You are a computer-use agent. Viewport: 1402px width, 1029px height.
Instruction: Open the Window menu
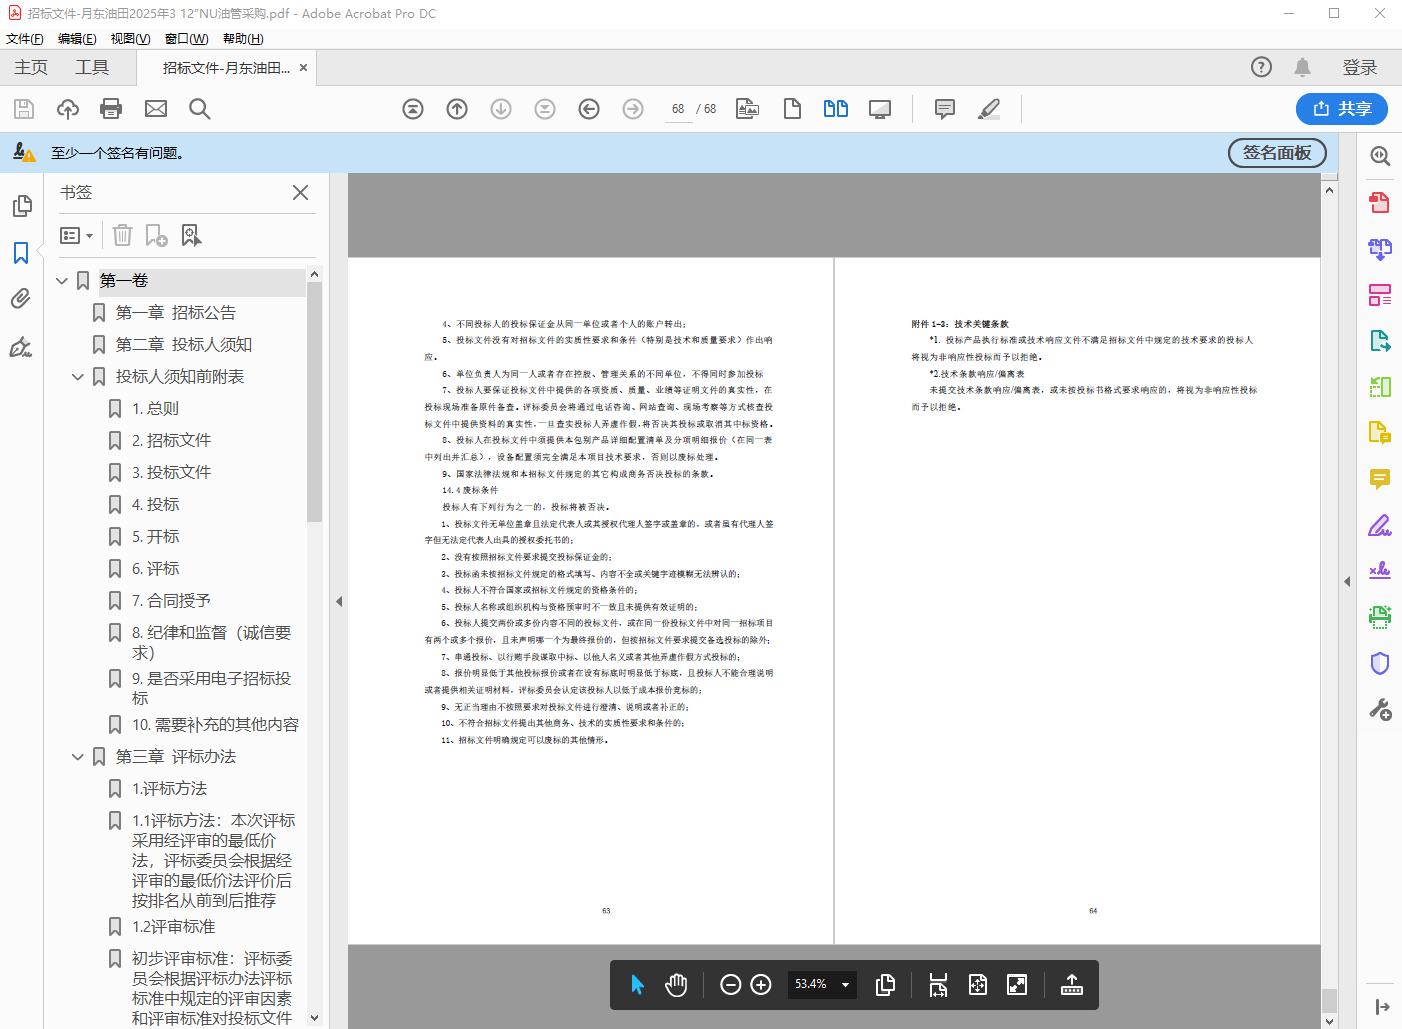click(x=187, y=39)
